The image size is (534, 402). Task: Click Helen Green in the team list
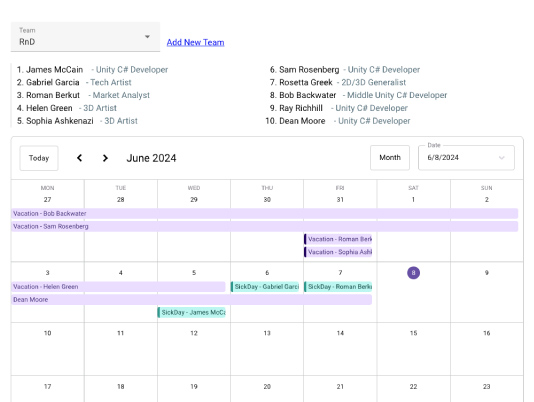click(49, 108)
